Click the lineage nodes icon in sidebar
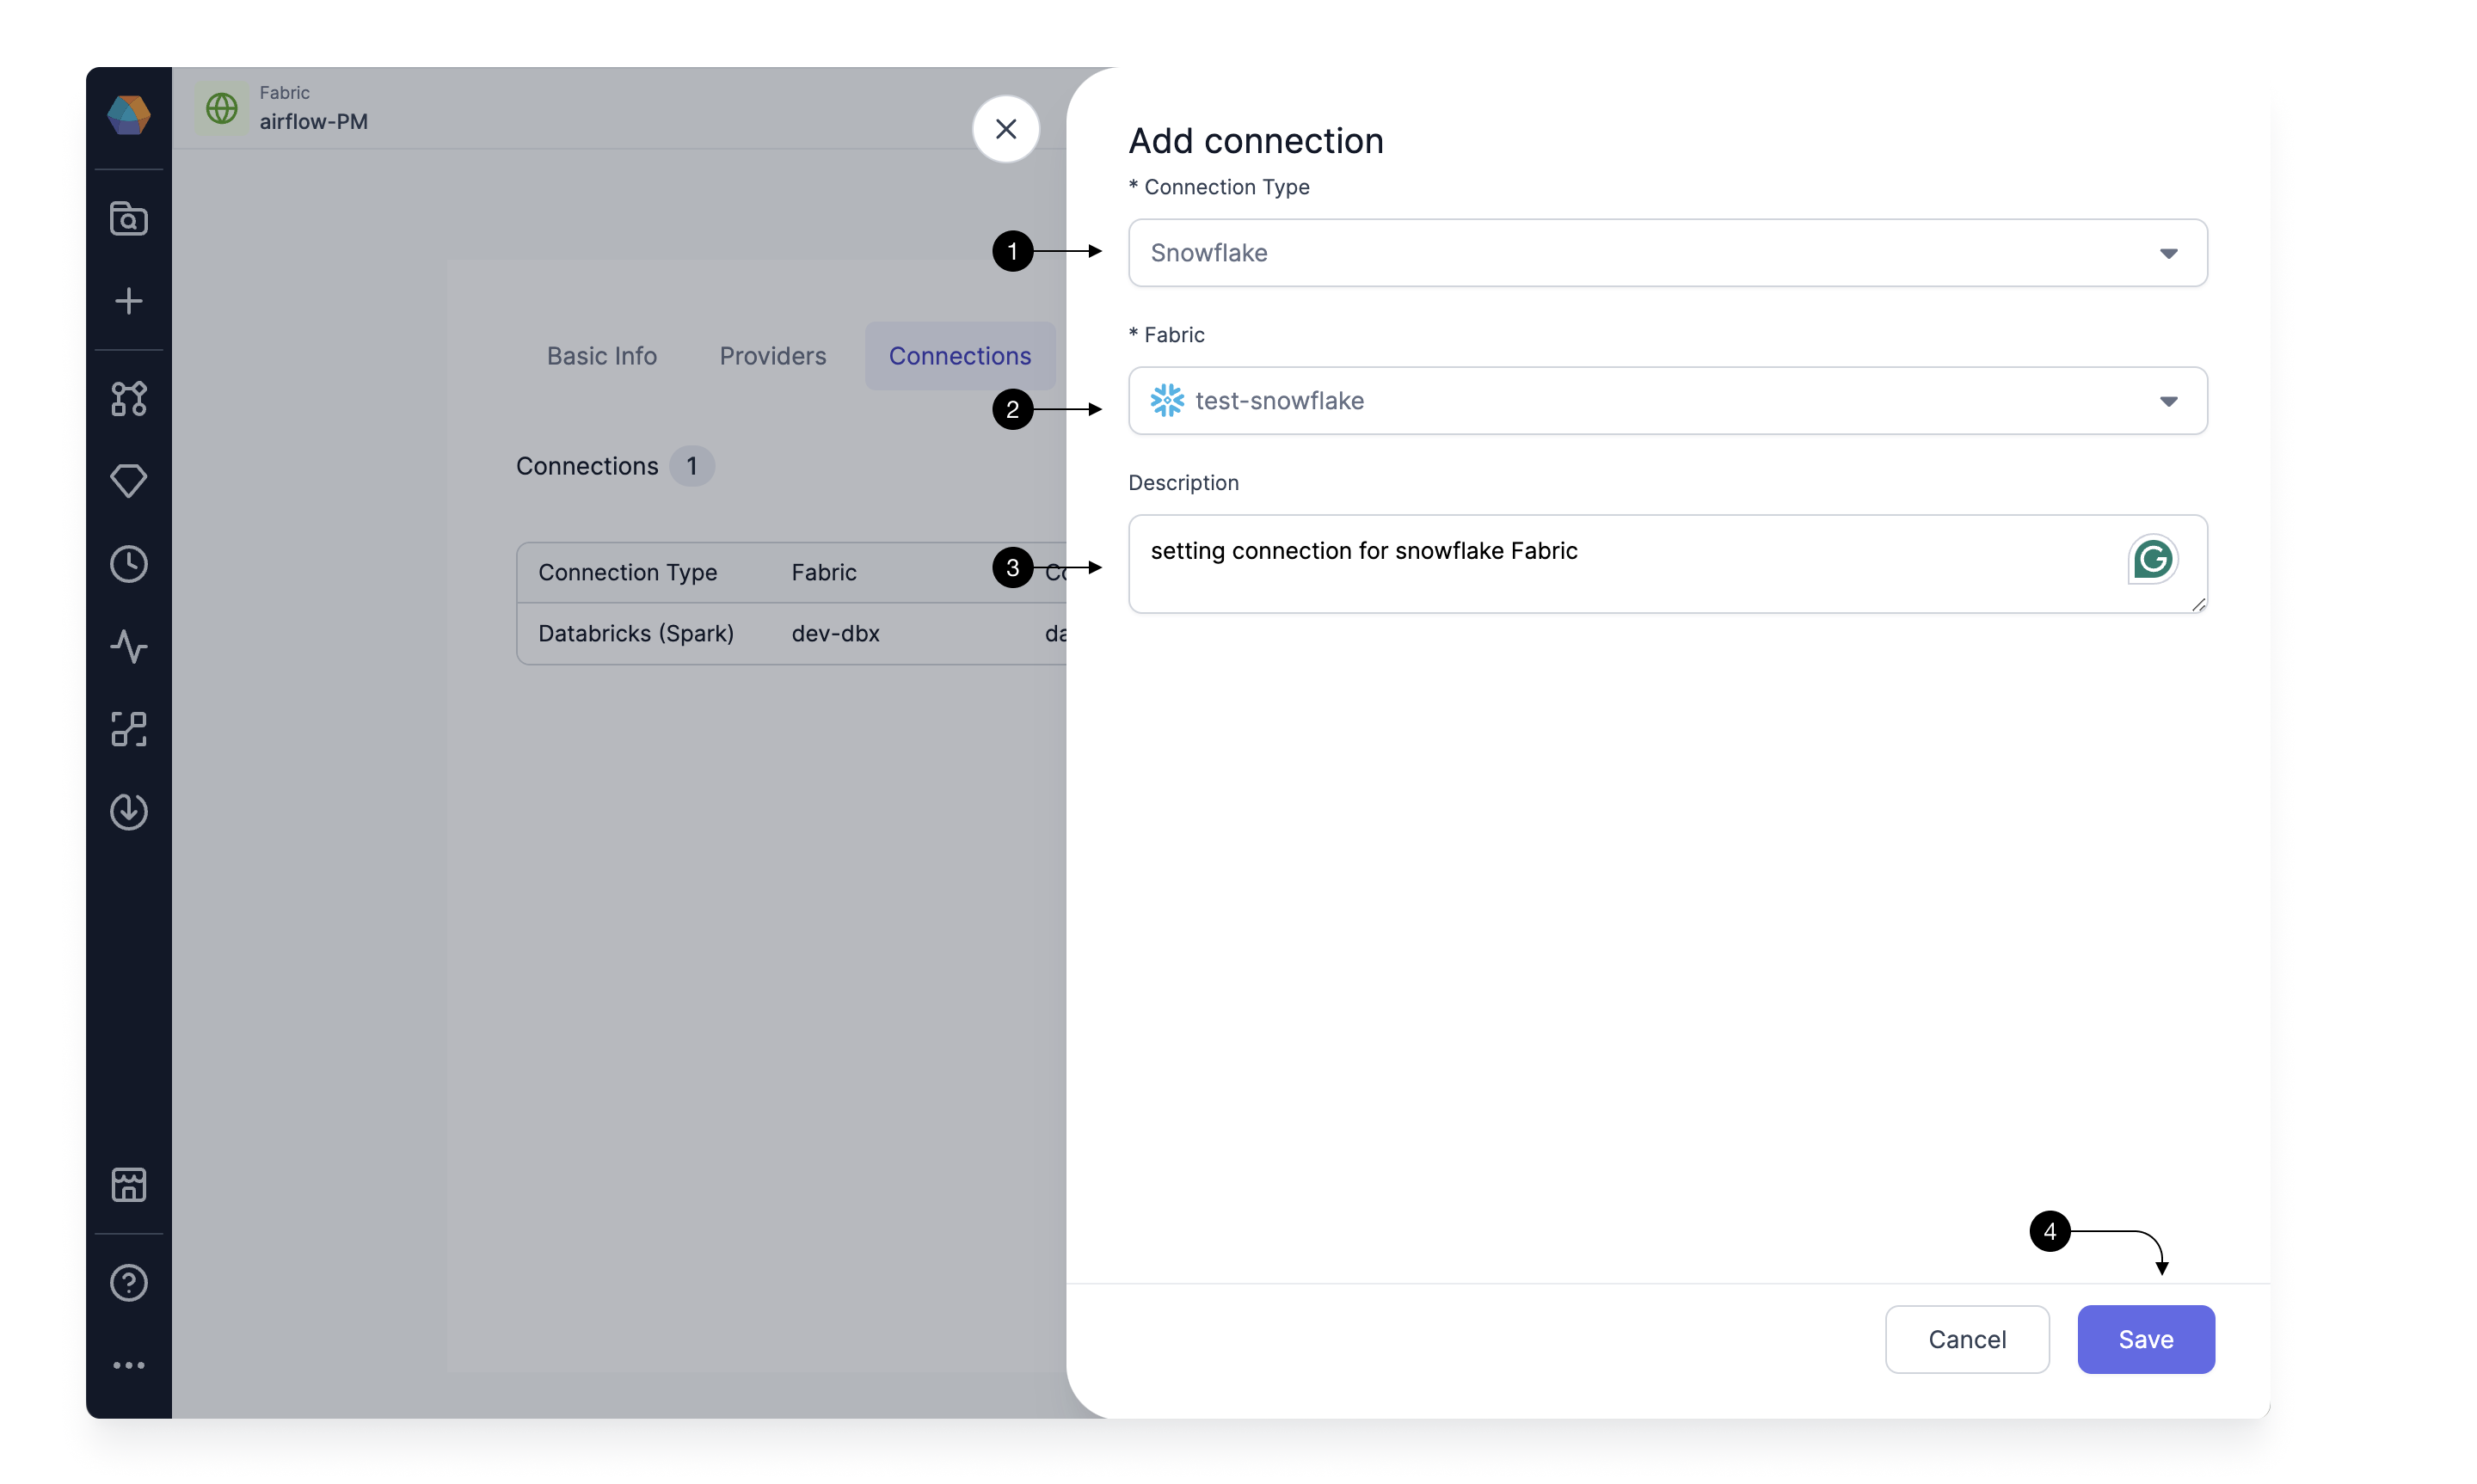2477x1484 pixels. [x=128, y=729]
